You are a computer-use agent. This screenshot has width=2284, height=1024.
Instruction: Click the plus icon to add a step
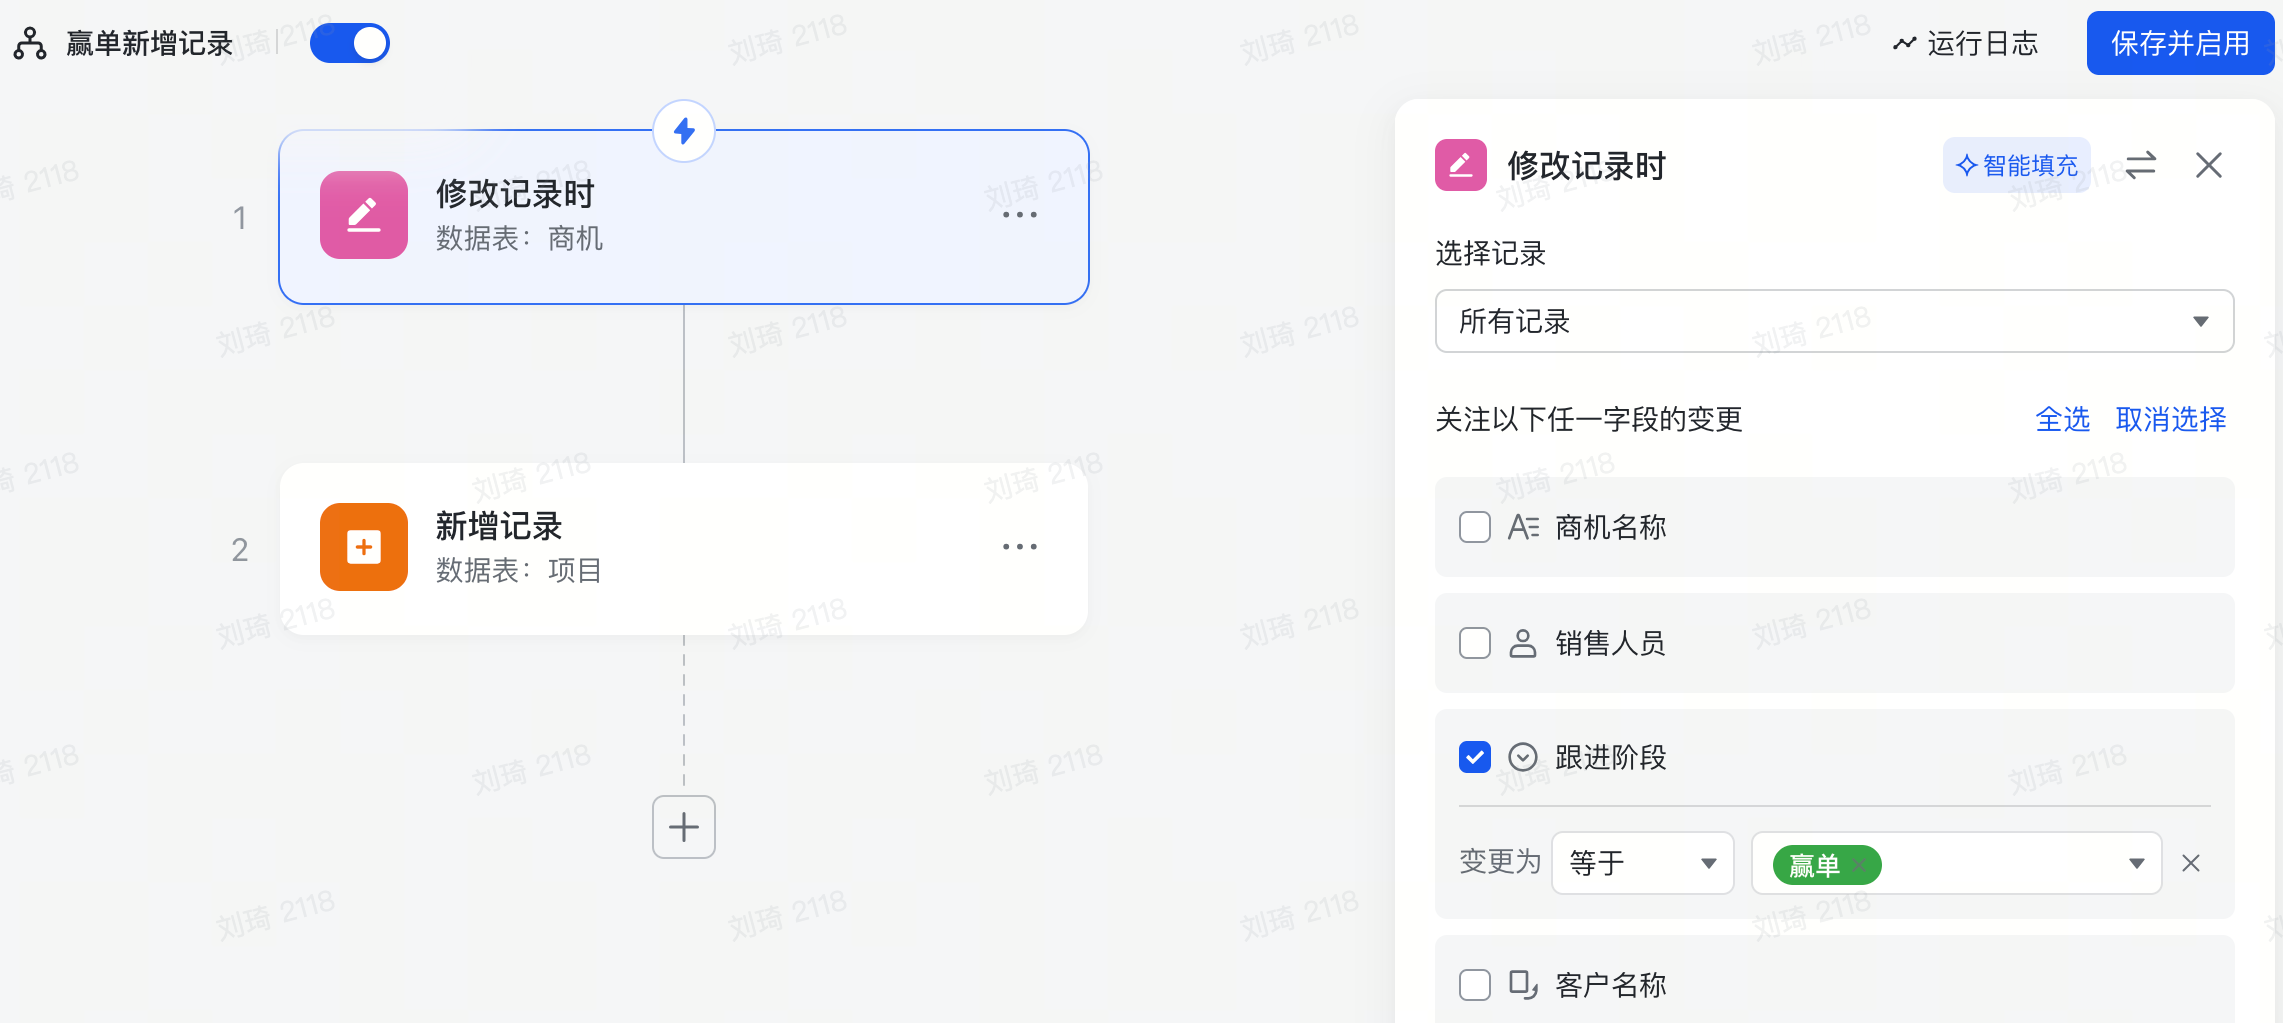[x=684, y=827]
